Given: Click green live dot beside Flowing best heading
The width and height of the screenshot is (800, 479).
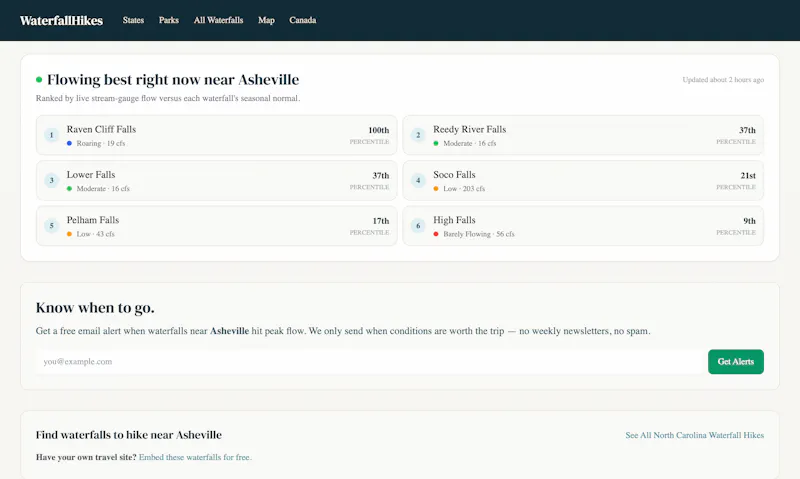Looking at the screenshot, I should coord(39,80).
